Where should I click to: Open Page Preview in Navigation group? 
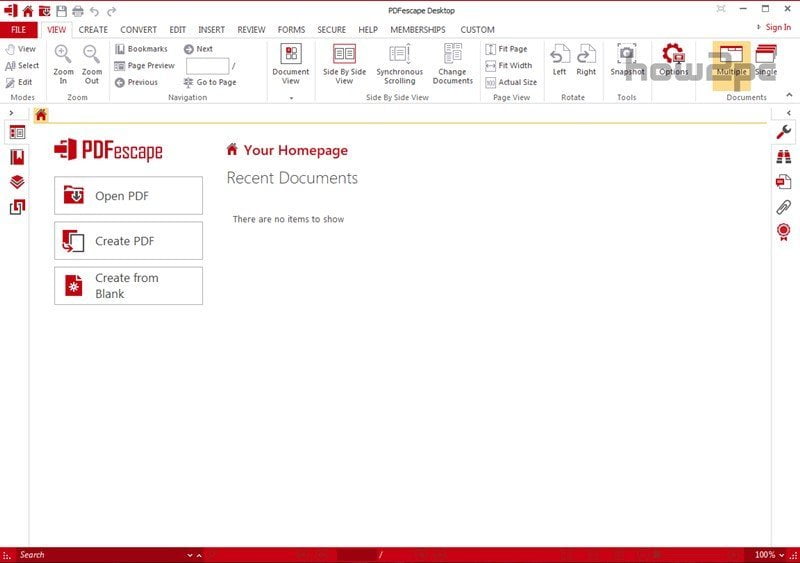145,65
